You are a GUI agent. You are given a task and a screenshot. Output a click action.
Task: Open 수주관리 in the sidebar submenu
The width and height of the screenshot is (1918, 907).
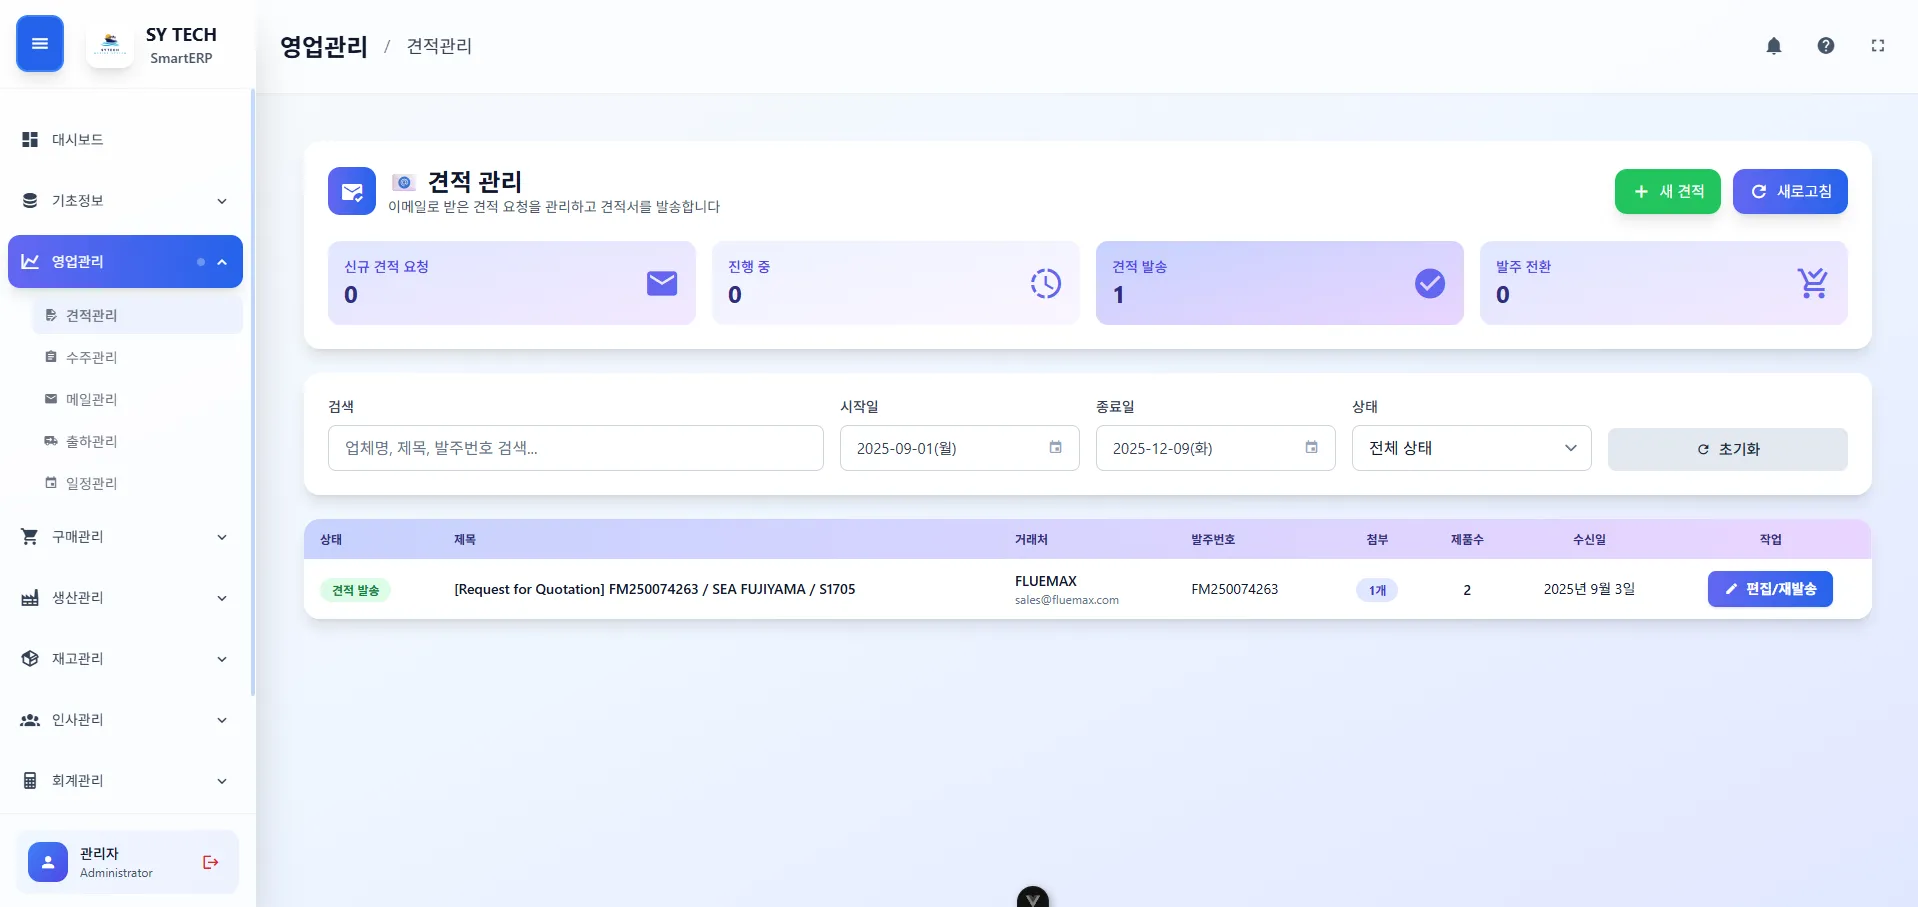138,357
